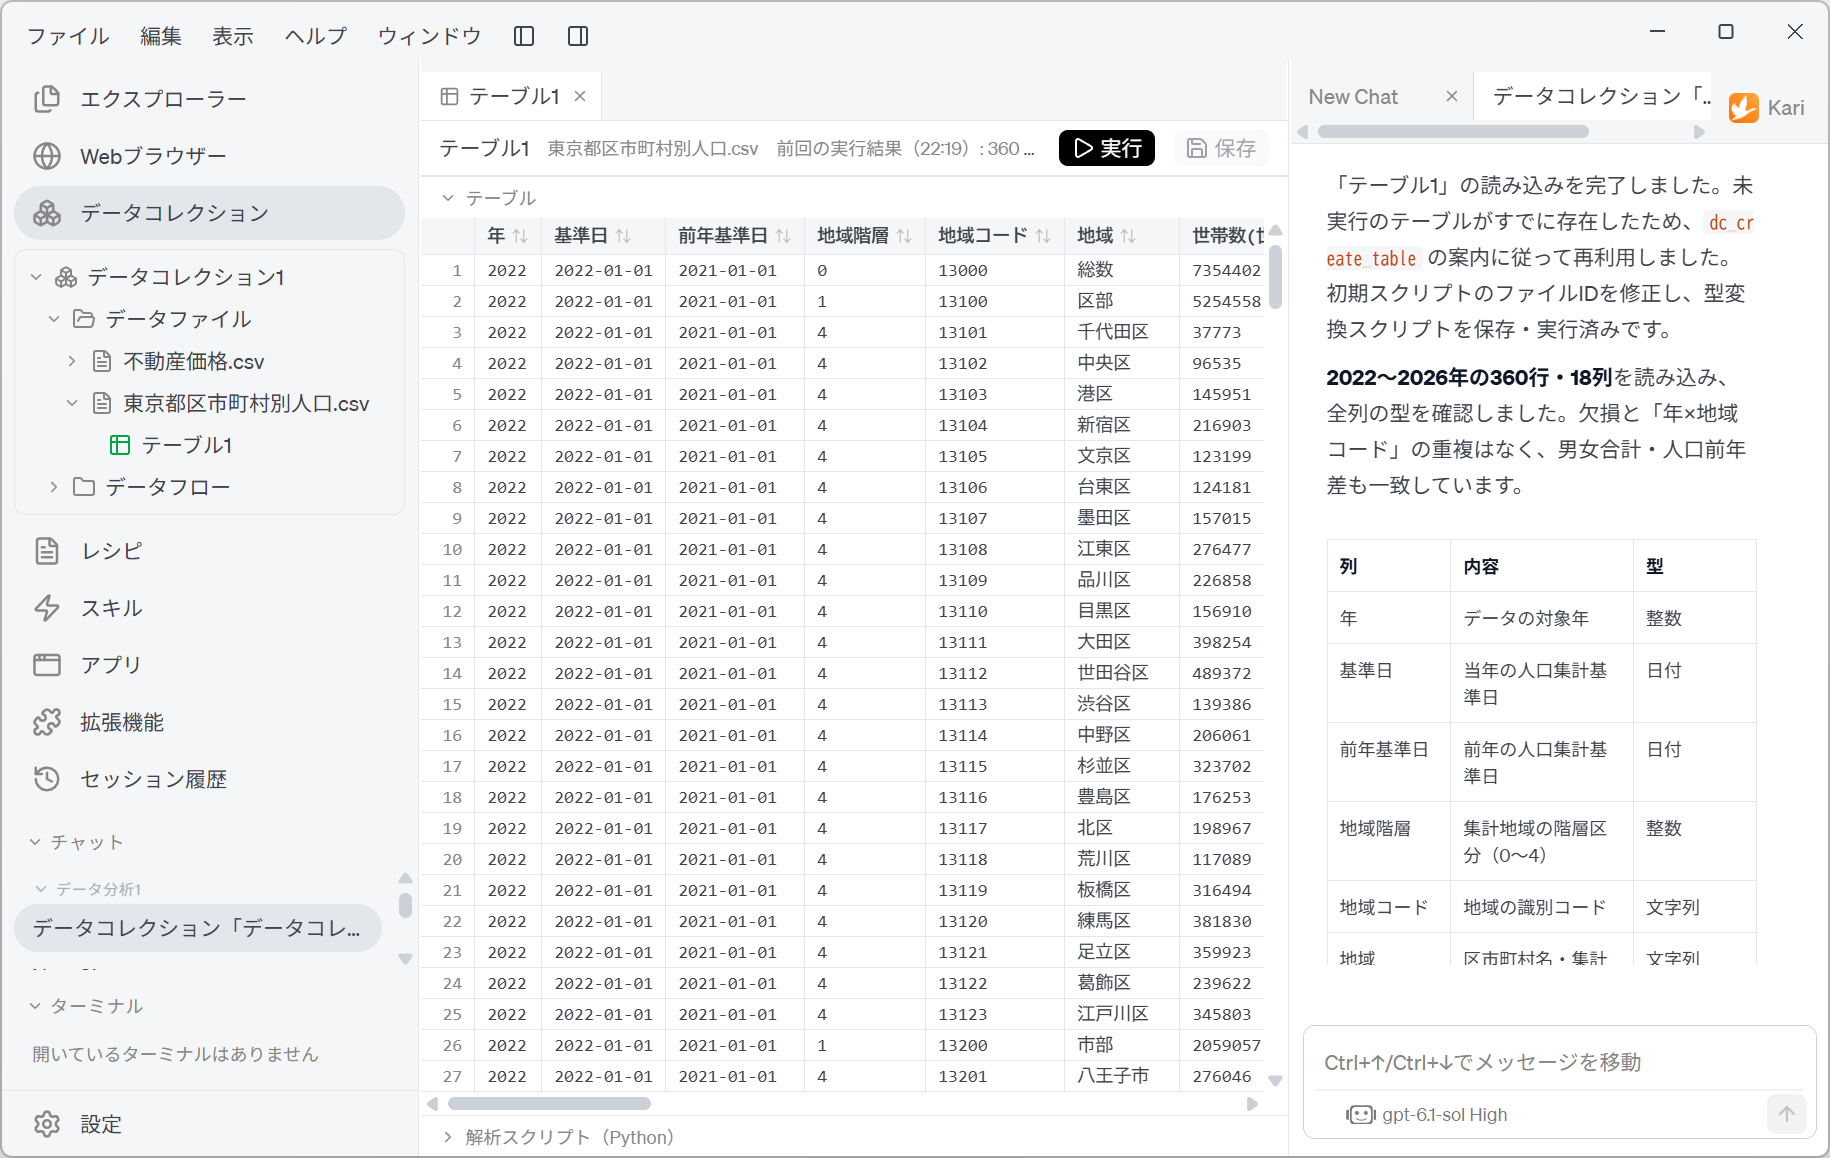Close the New Chat tab
This screenshot has width=1830, height=1158.
click(1452, 96)
